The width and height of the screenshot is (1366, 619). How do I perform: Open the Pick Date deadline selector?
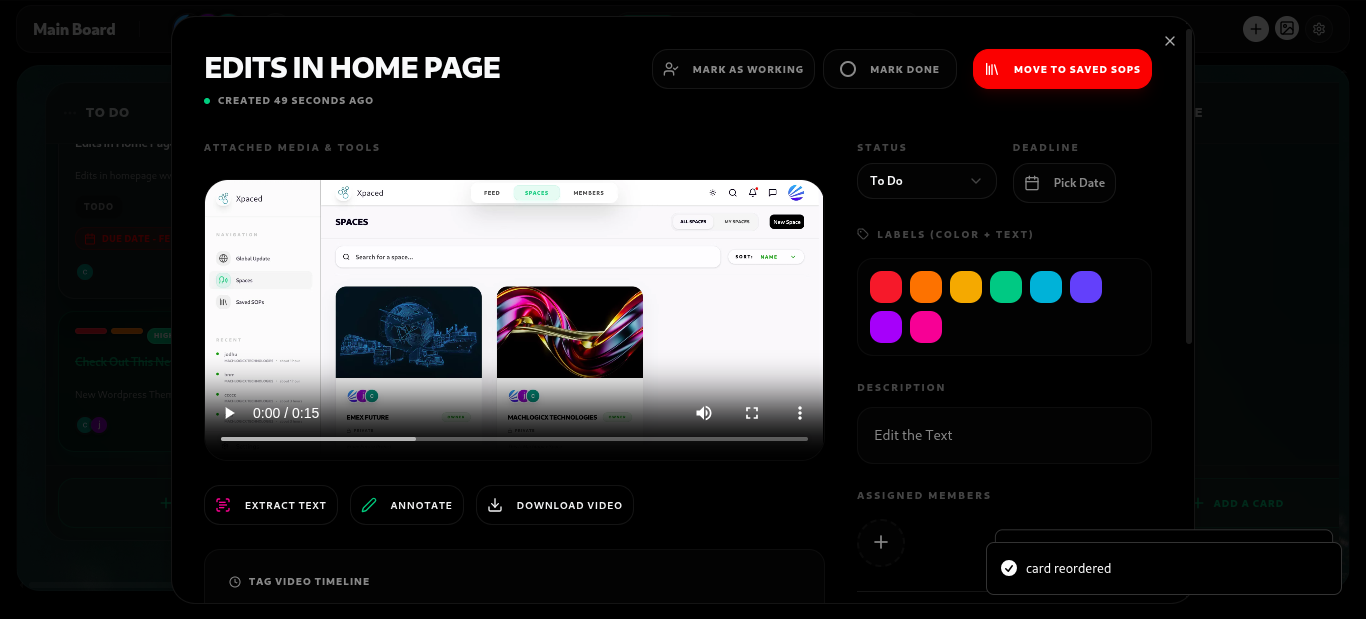[x=1064, y=182]
